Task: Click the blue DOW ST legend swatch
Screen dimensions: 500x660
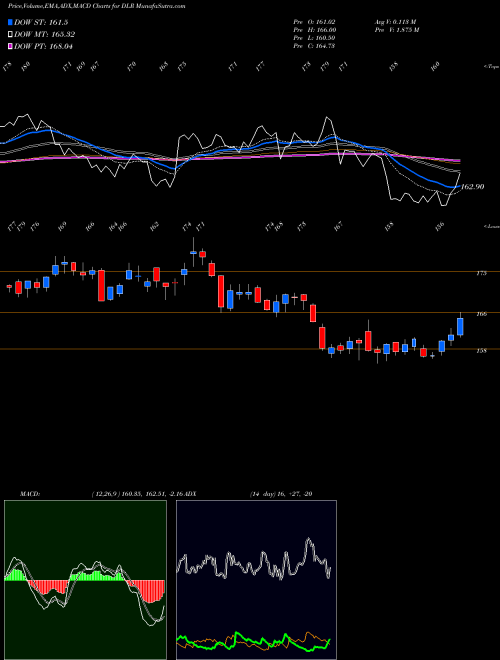Action: [10, 22]
